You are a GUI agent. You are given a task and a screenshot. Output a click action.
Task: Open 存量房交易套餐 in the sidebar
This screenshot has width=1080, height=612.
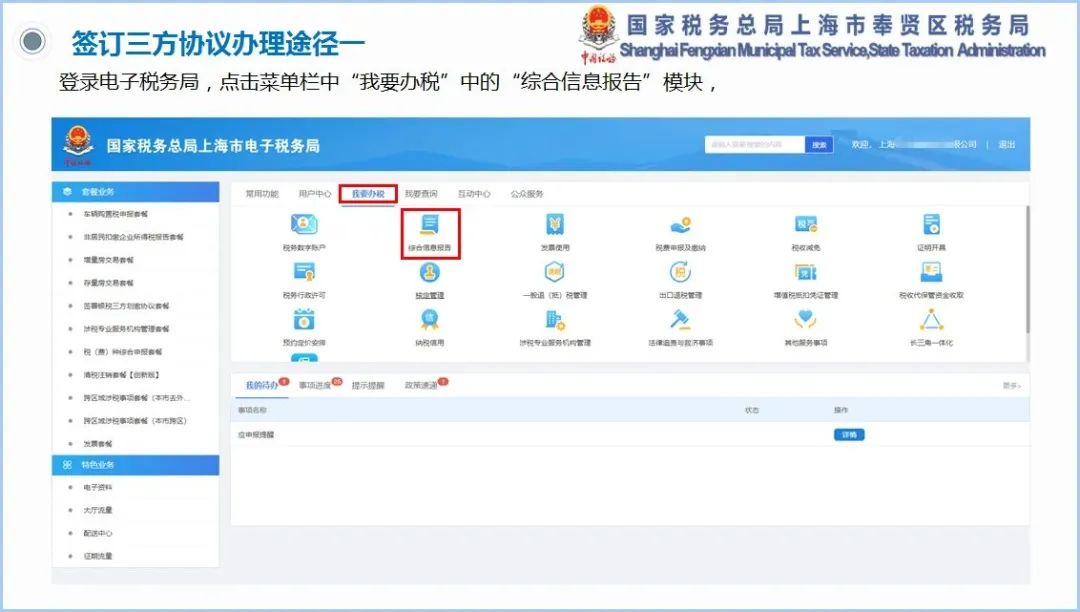tap(109, 283)
